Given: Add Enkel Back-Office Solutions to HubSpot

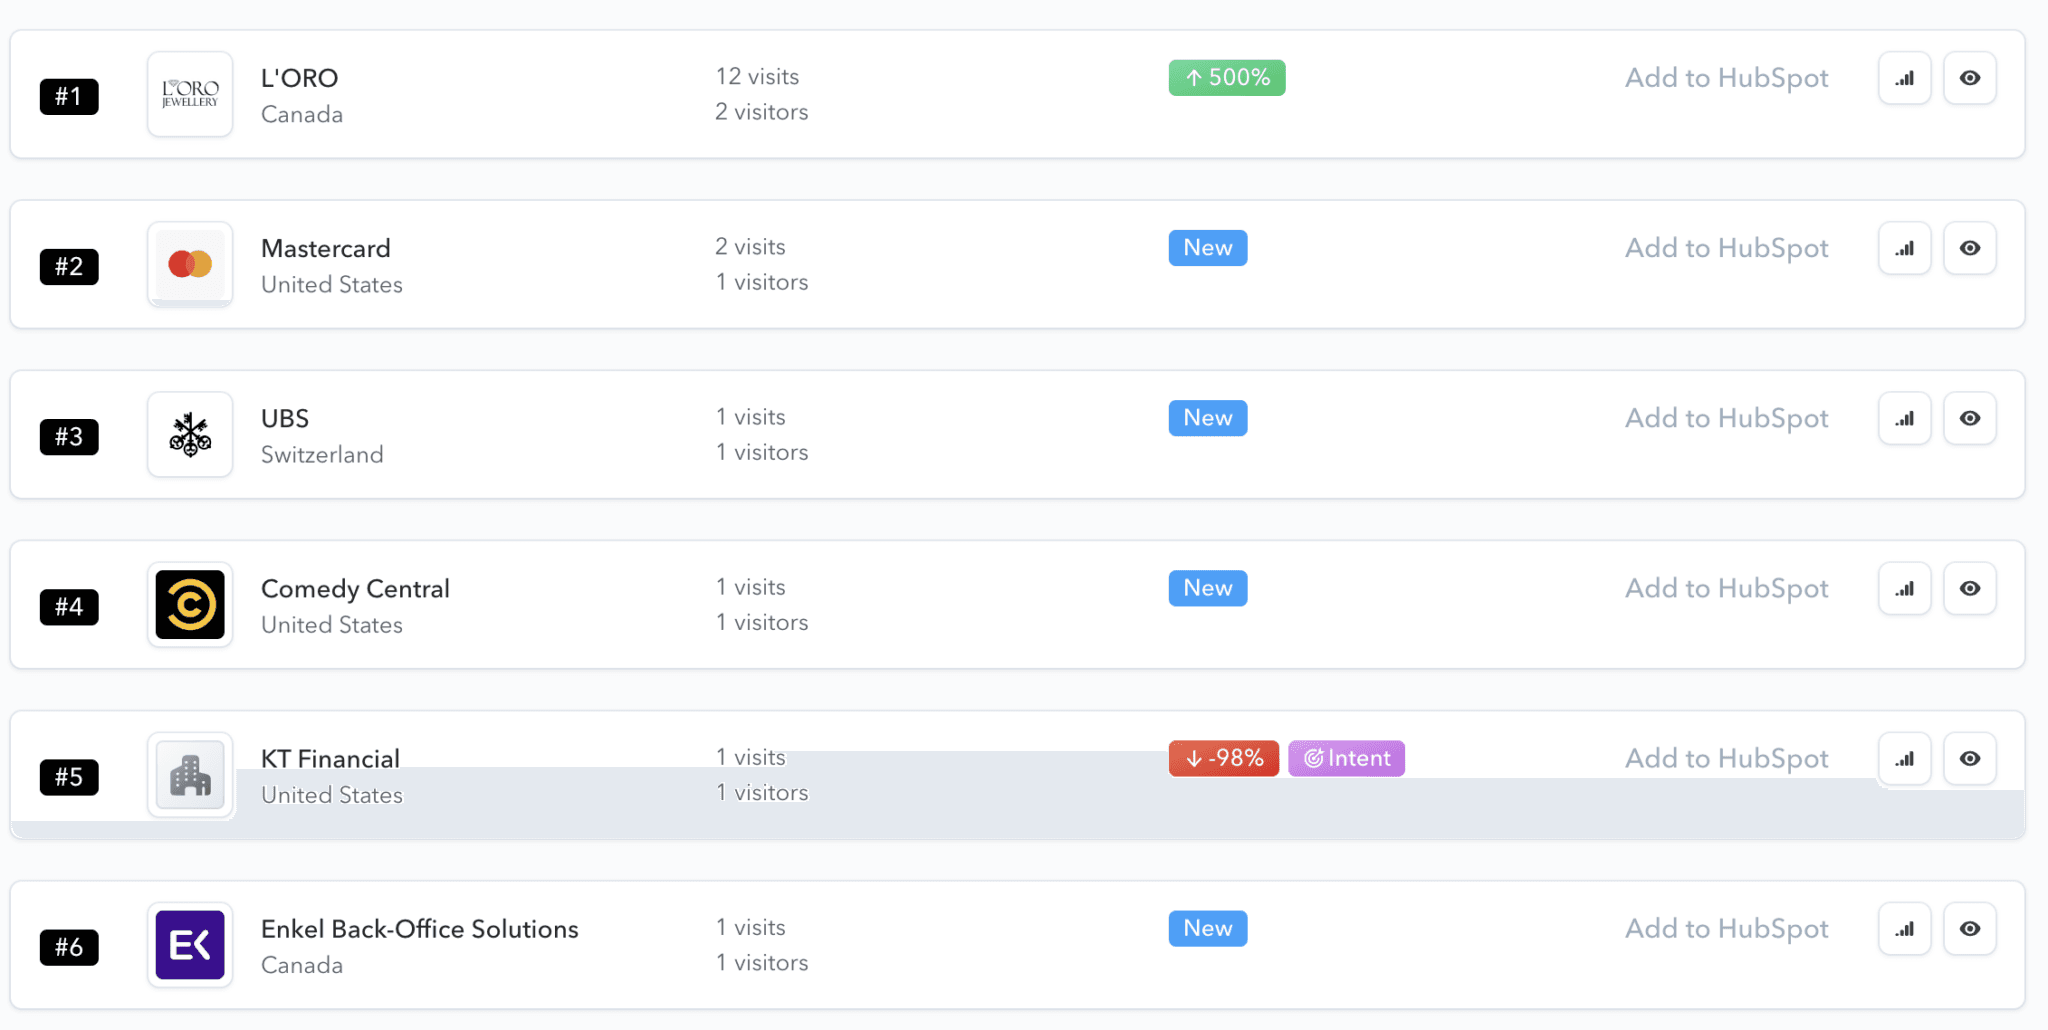Looking at the screenshot, I should [x=1726, y=928].
